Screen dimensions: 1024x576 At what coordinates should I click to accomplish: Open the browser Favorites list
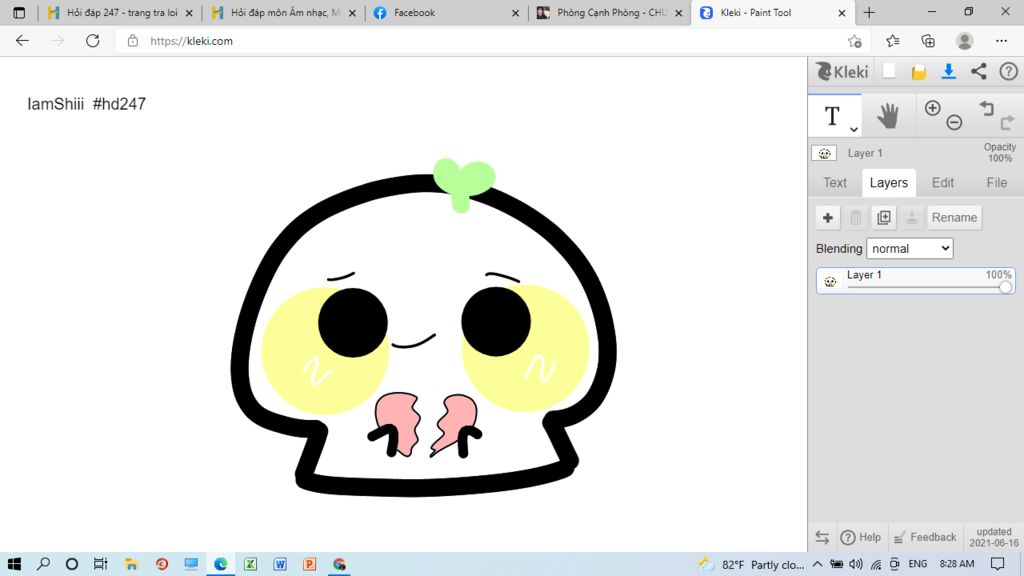[893, 40]
